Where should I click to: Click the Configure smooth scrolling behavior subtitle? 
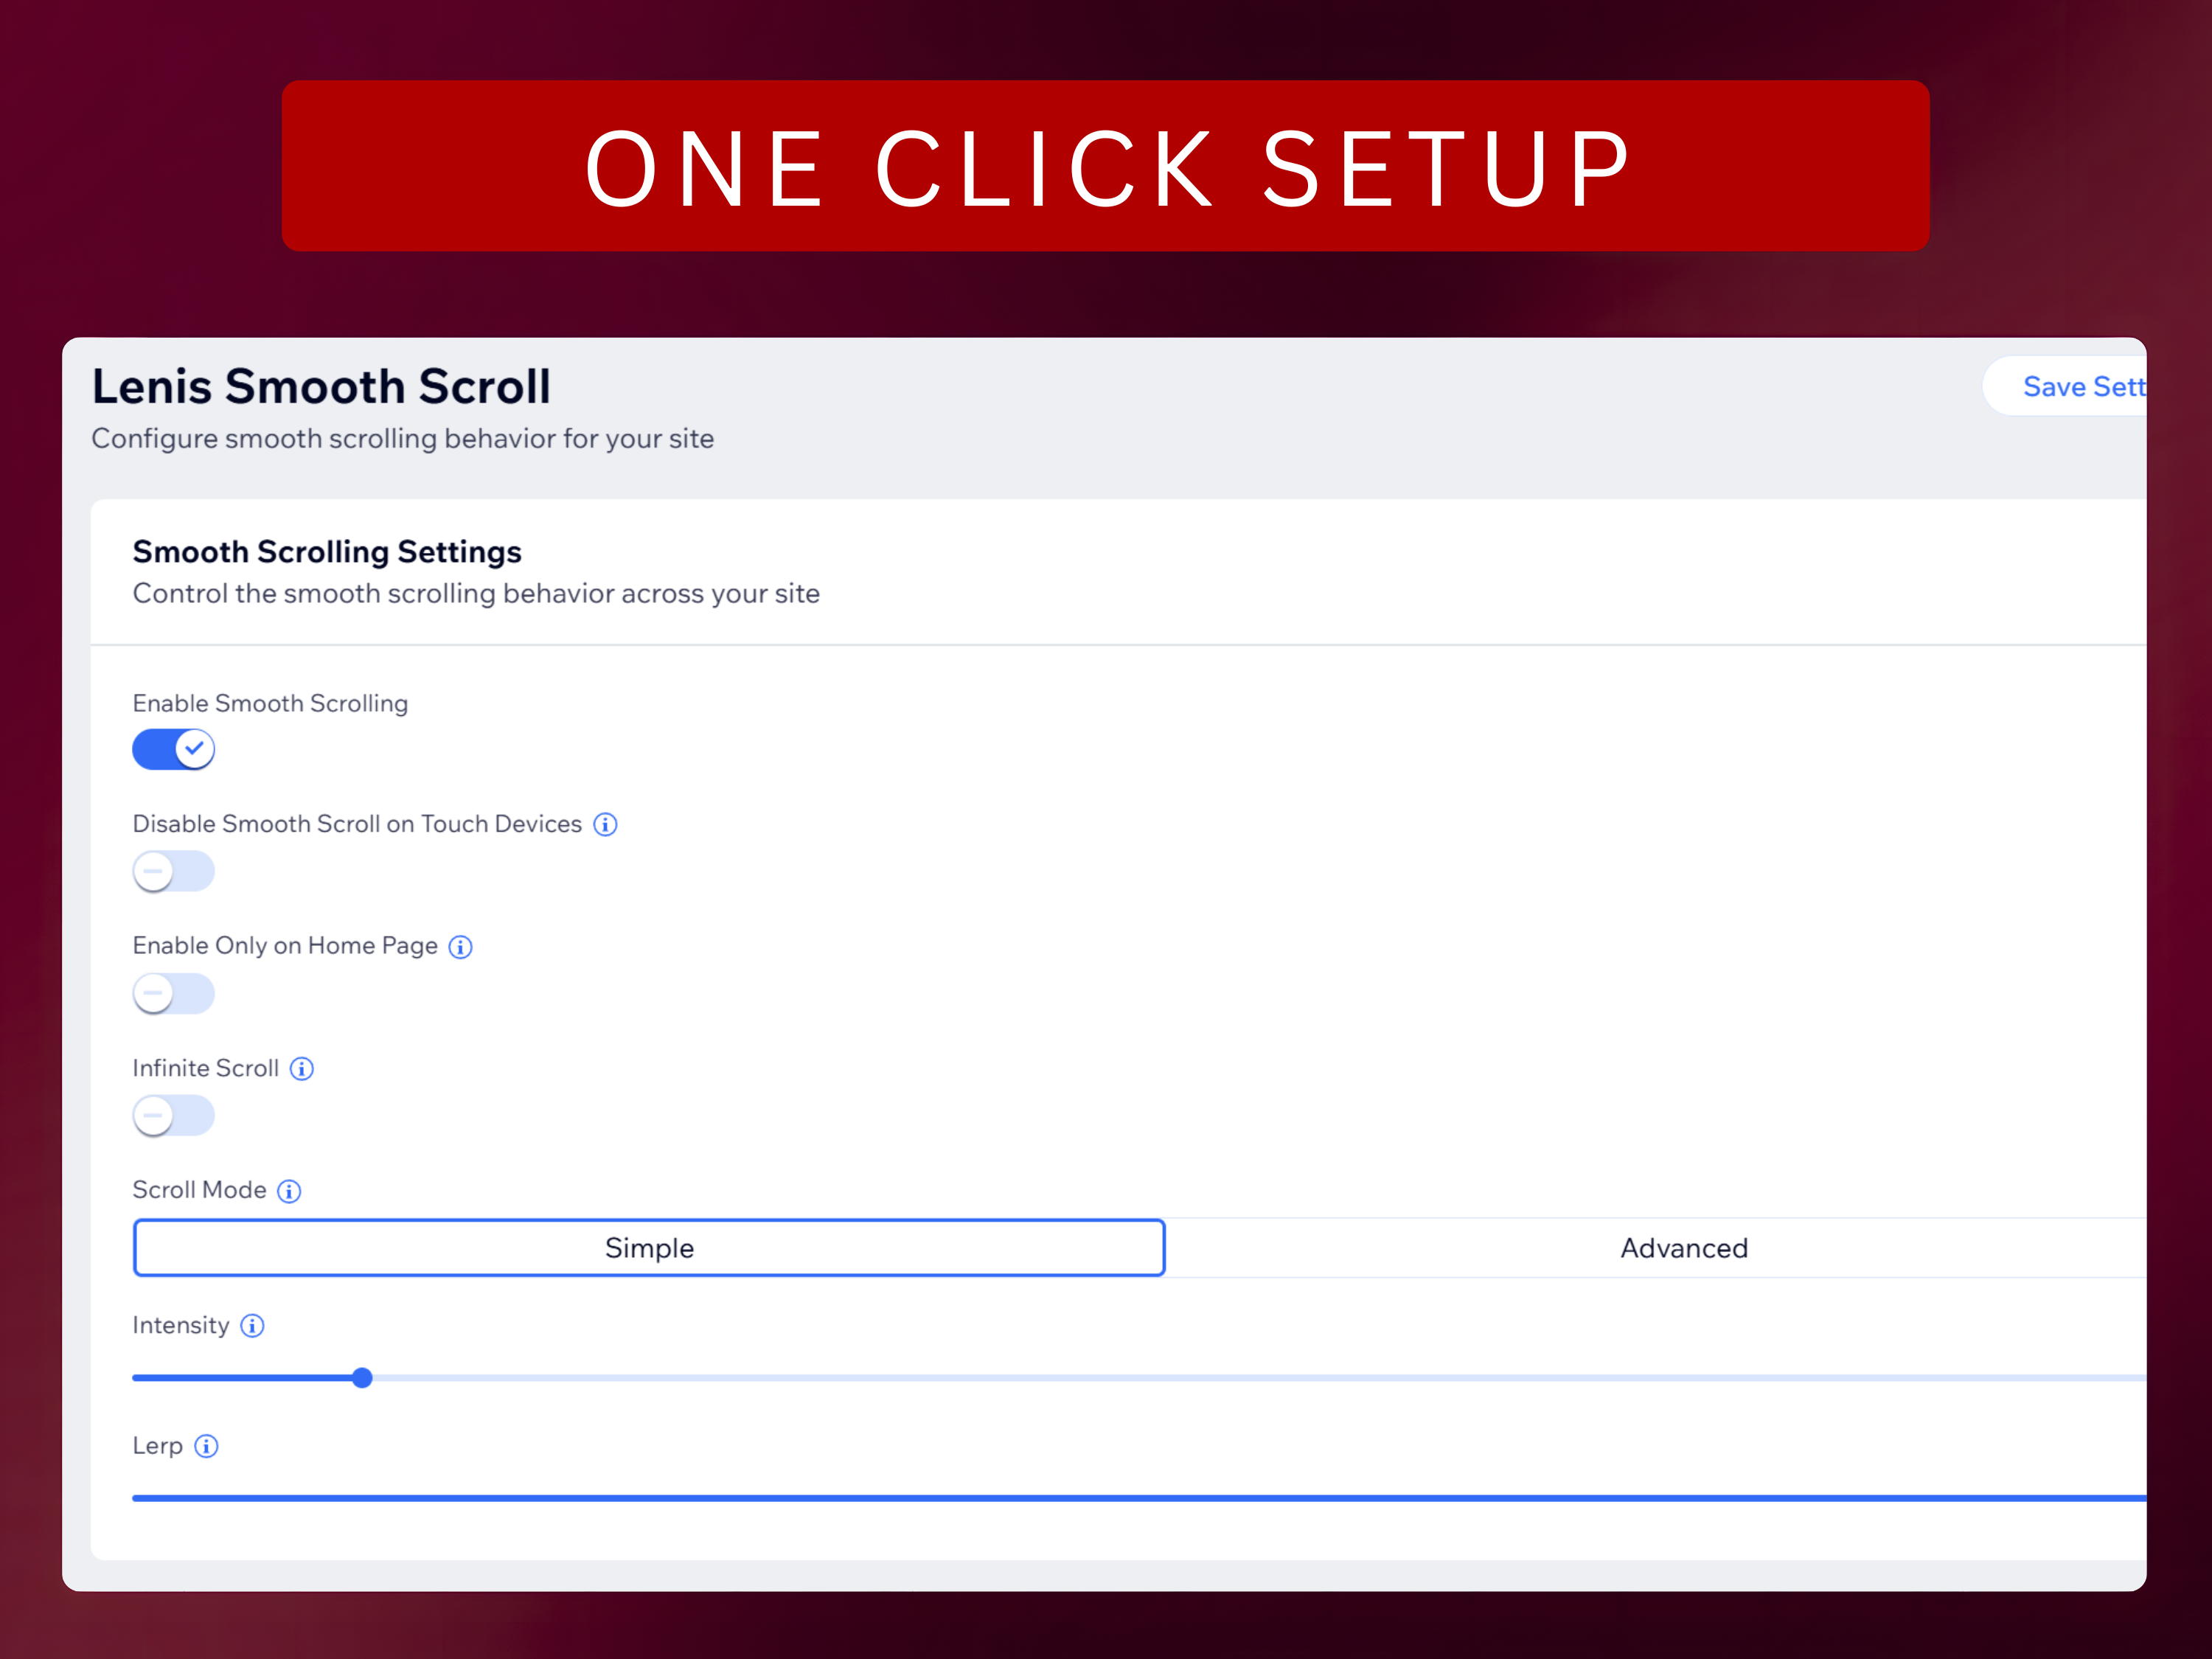(x=402, y=439)
